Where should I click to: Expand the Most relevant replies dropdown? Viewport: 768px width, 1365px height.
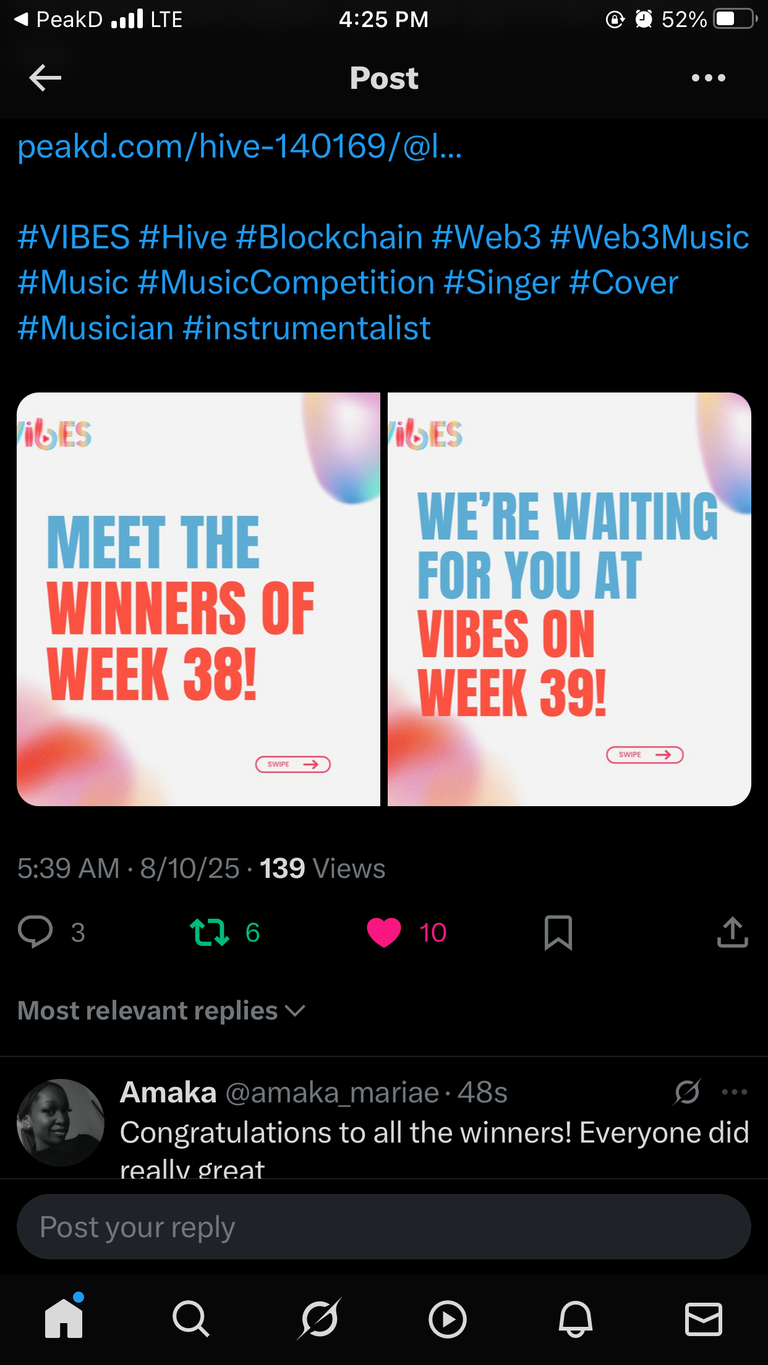click(x=161, y=1011)
